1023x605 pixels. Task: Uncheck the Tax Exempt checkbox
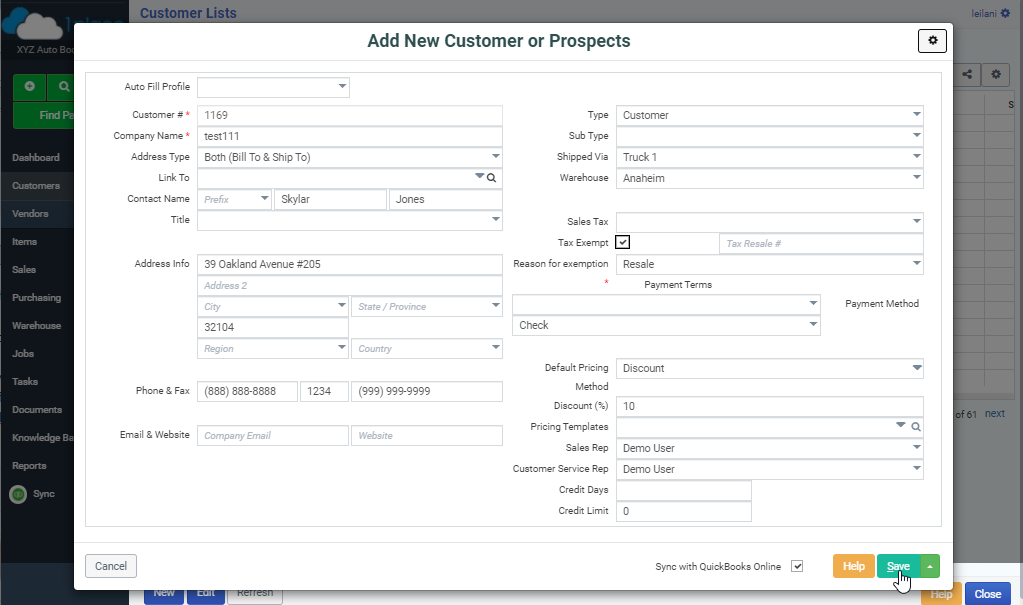click(x=623, y=242)
